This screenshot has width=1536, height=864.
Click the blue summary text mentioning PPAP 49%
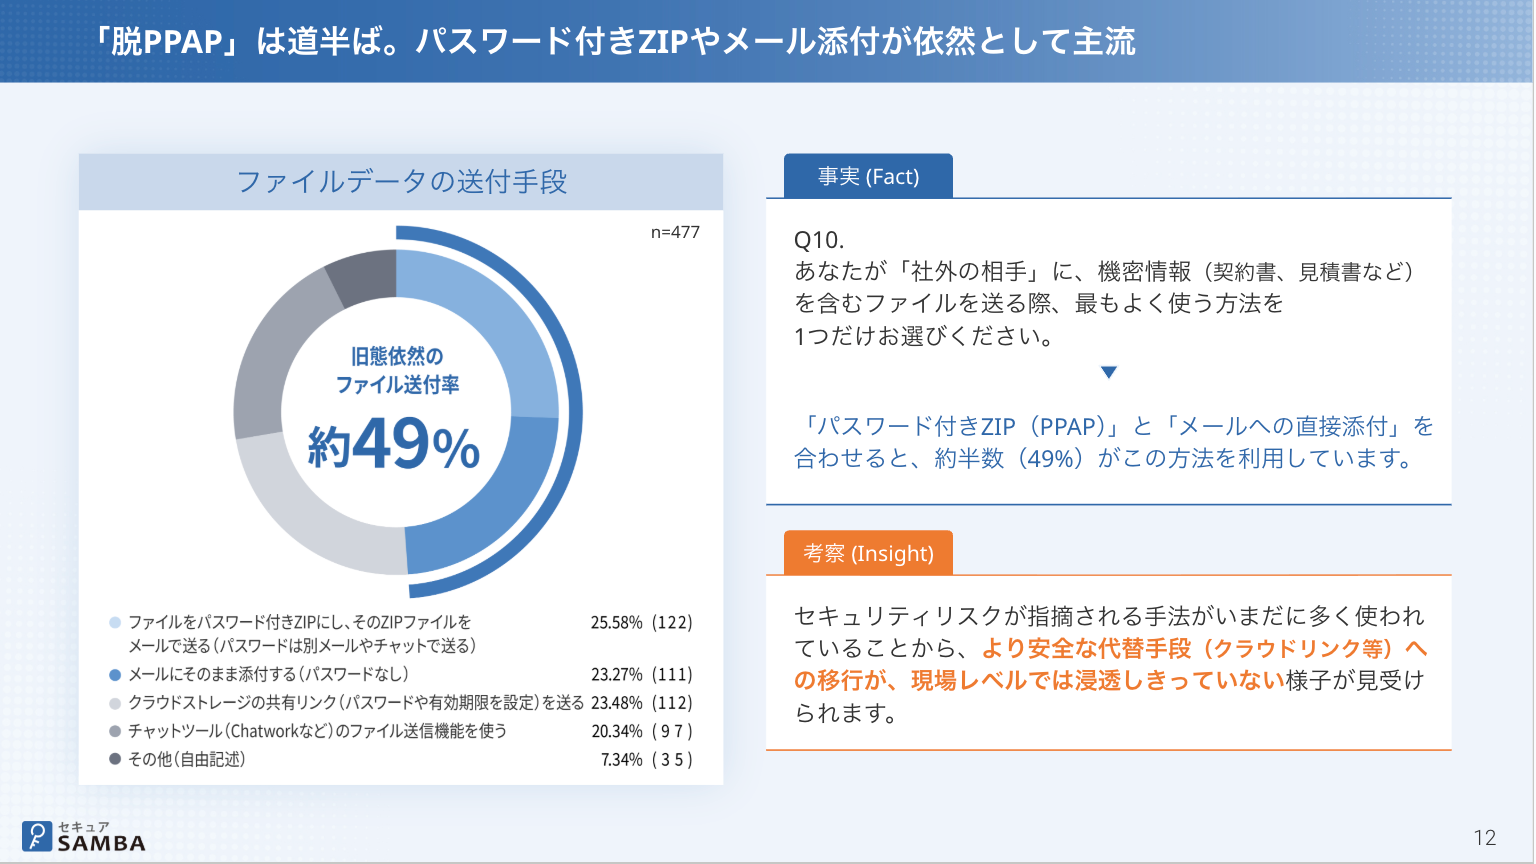click(x=1112, y=442)
